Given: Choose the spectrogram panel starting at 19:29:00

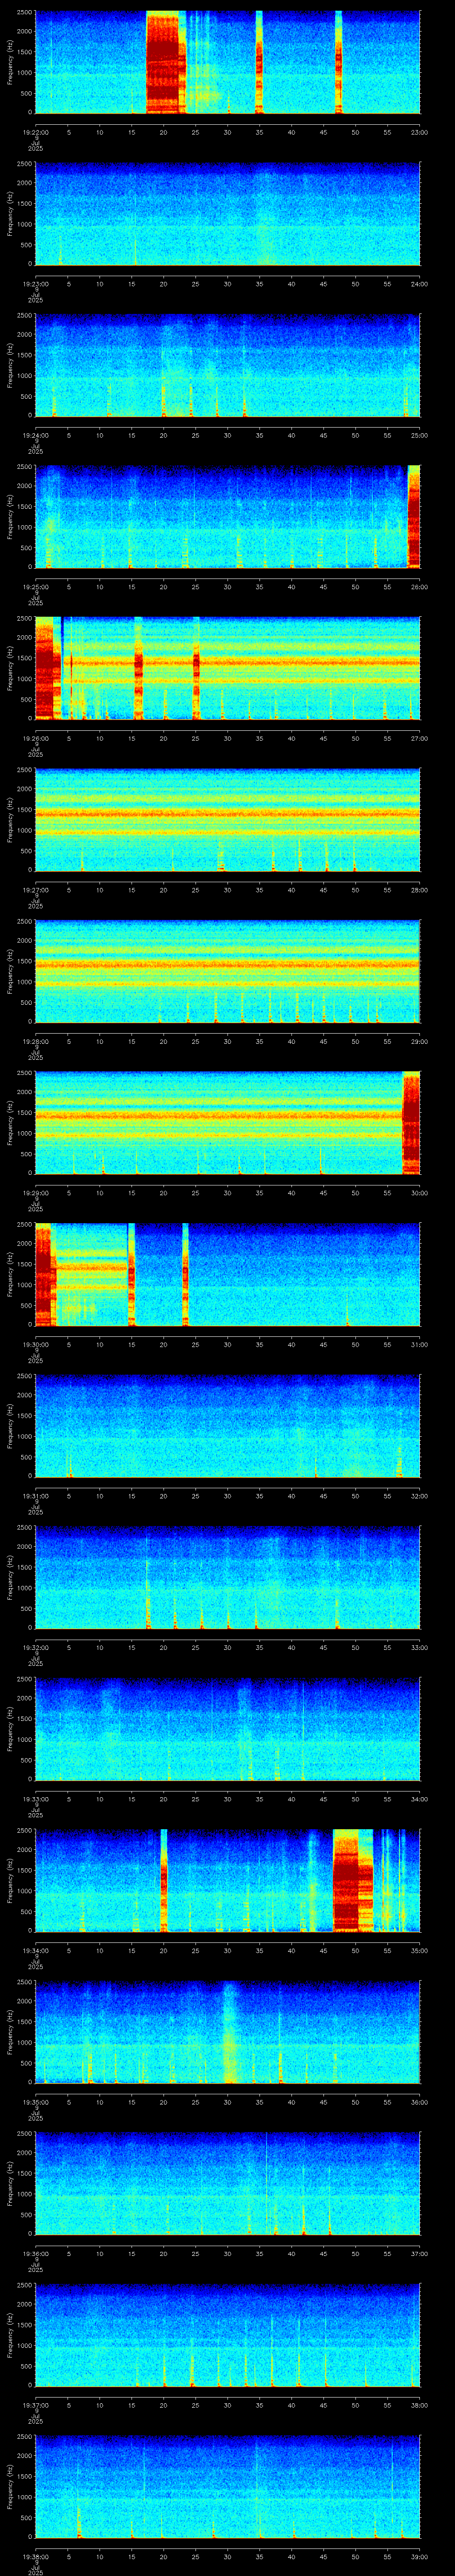Looking at the screenshot, I should pyautogui.click(x=227, y=1123).
